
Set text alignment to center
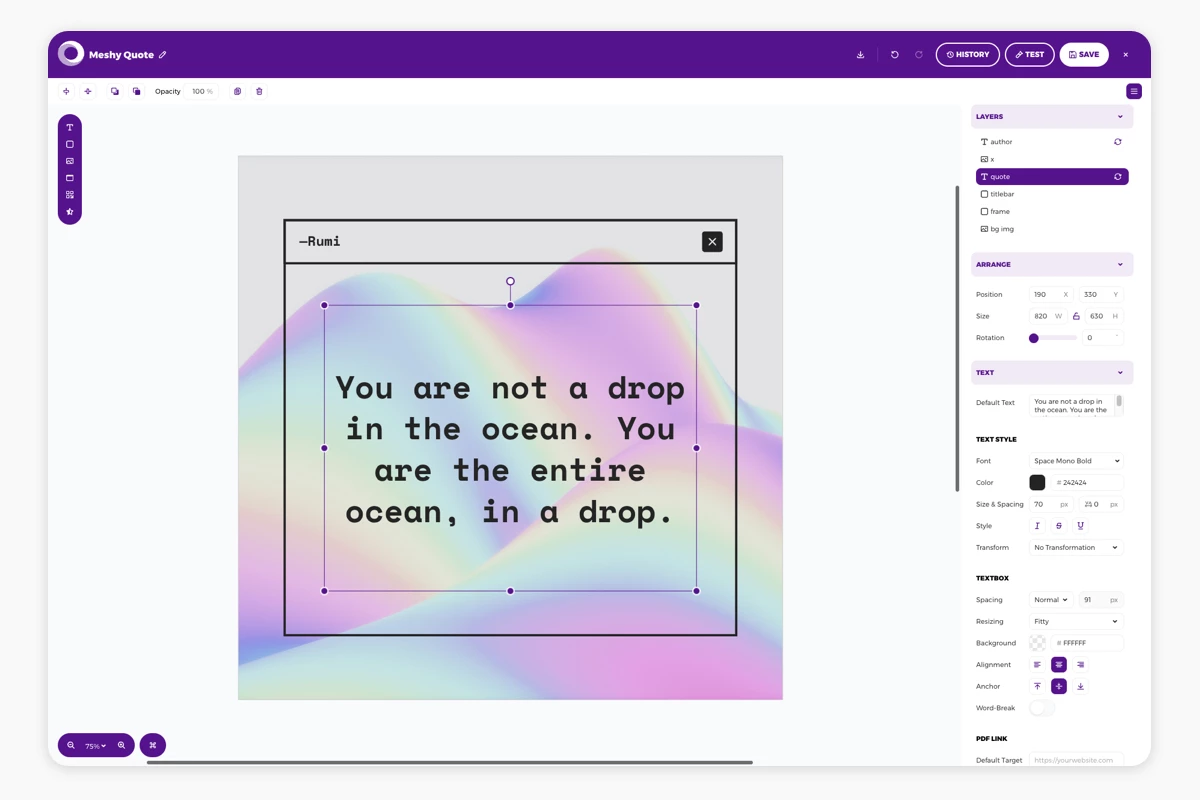click(1059, 665)
